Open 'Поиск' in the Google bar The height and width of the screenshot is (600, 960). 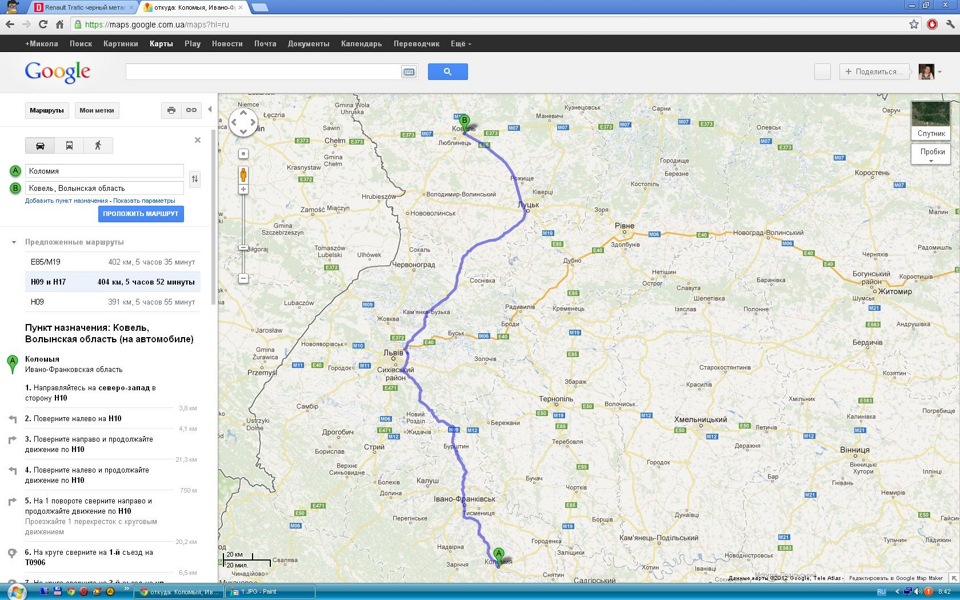tap(81, 43)
